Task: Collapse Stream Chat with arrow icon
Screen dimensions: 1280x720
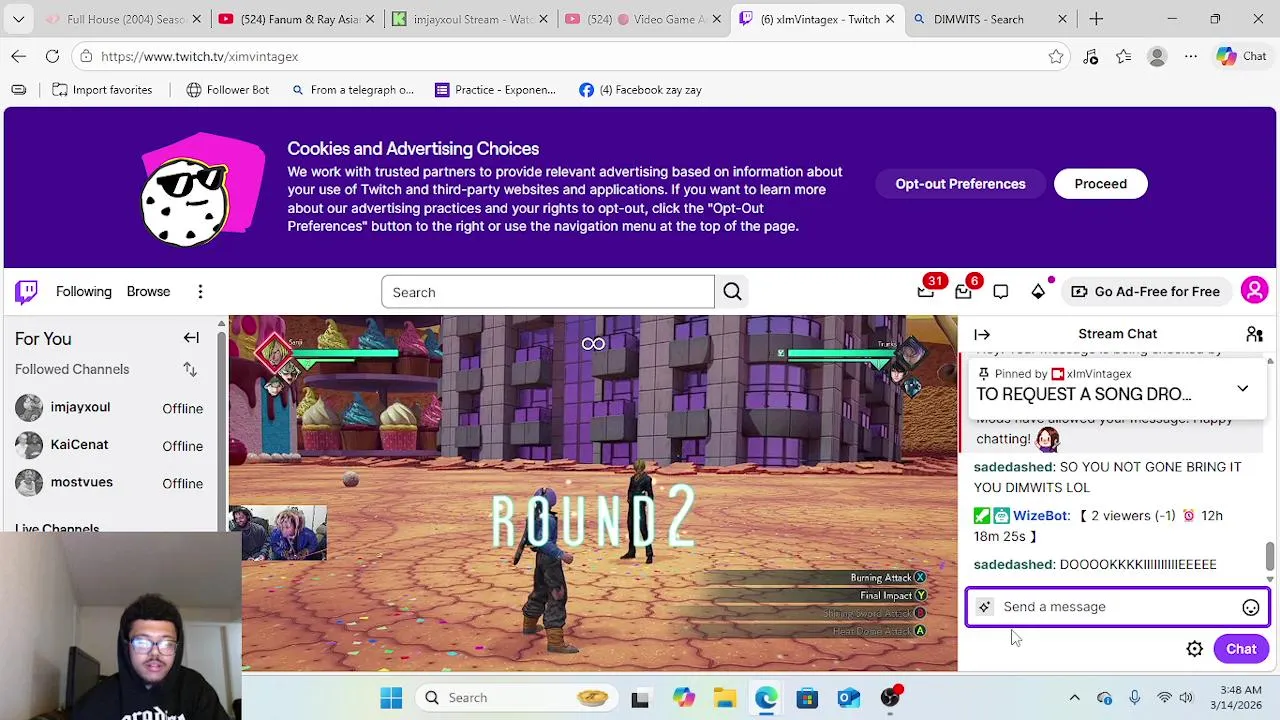Action: (982, 335)
